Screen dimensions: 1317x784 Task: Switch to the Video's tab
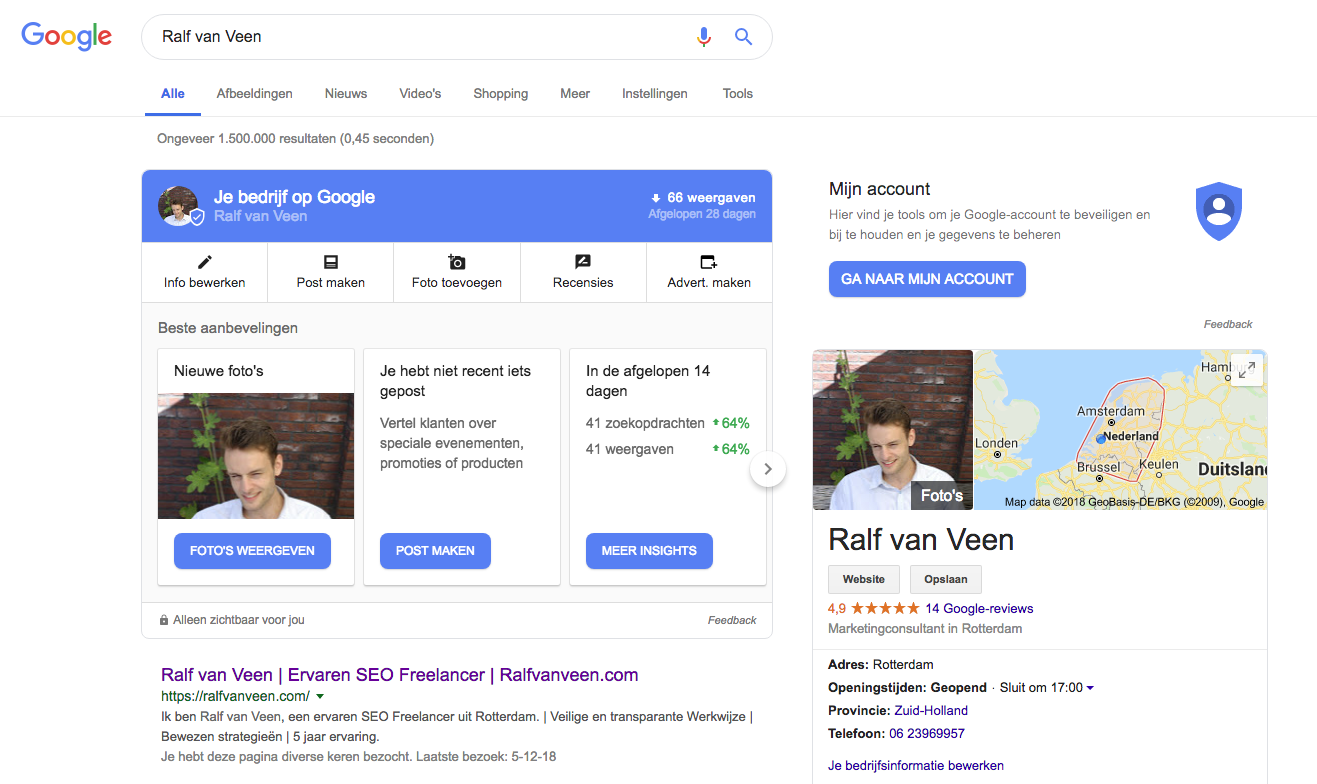tap(420, 93)
